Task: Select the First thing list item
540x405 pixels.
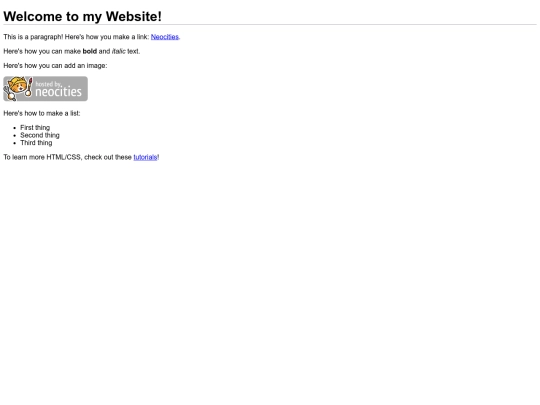Action: pyautogui.click(x=35, y=128)
